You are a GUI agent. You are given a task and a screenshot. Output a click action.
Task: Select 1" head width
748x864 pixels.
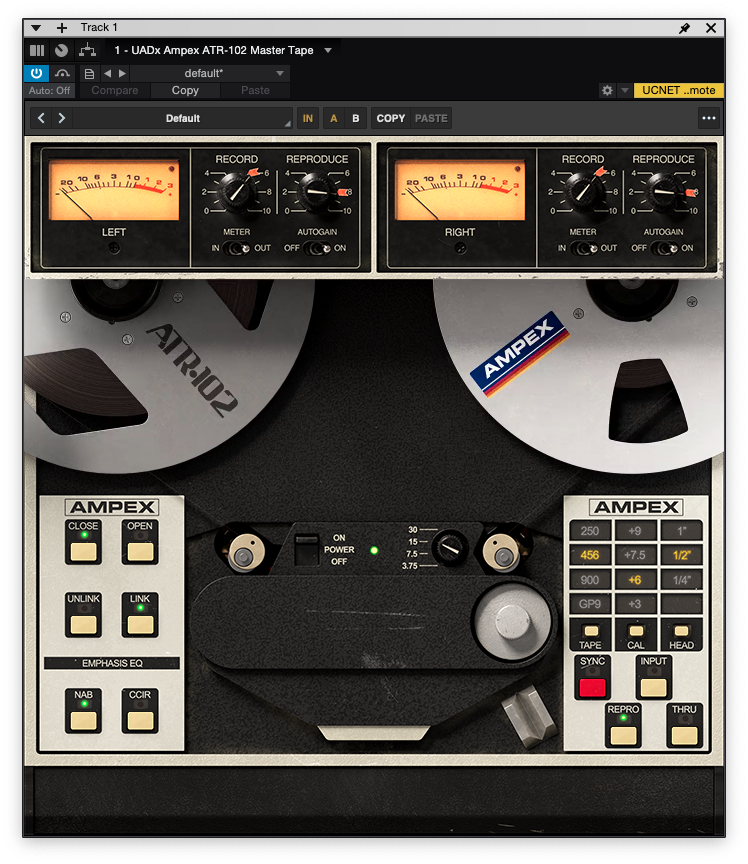pyautogui.click(x=682, y=531)
